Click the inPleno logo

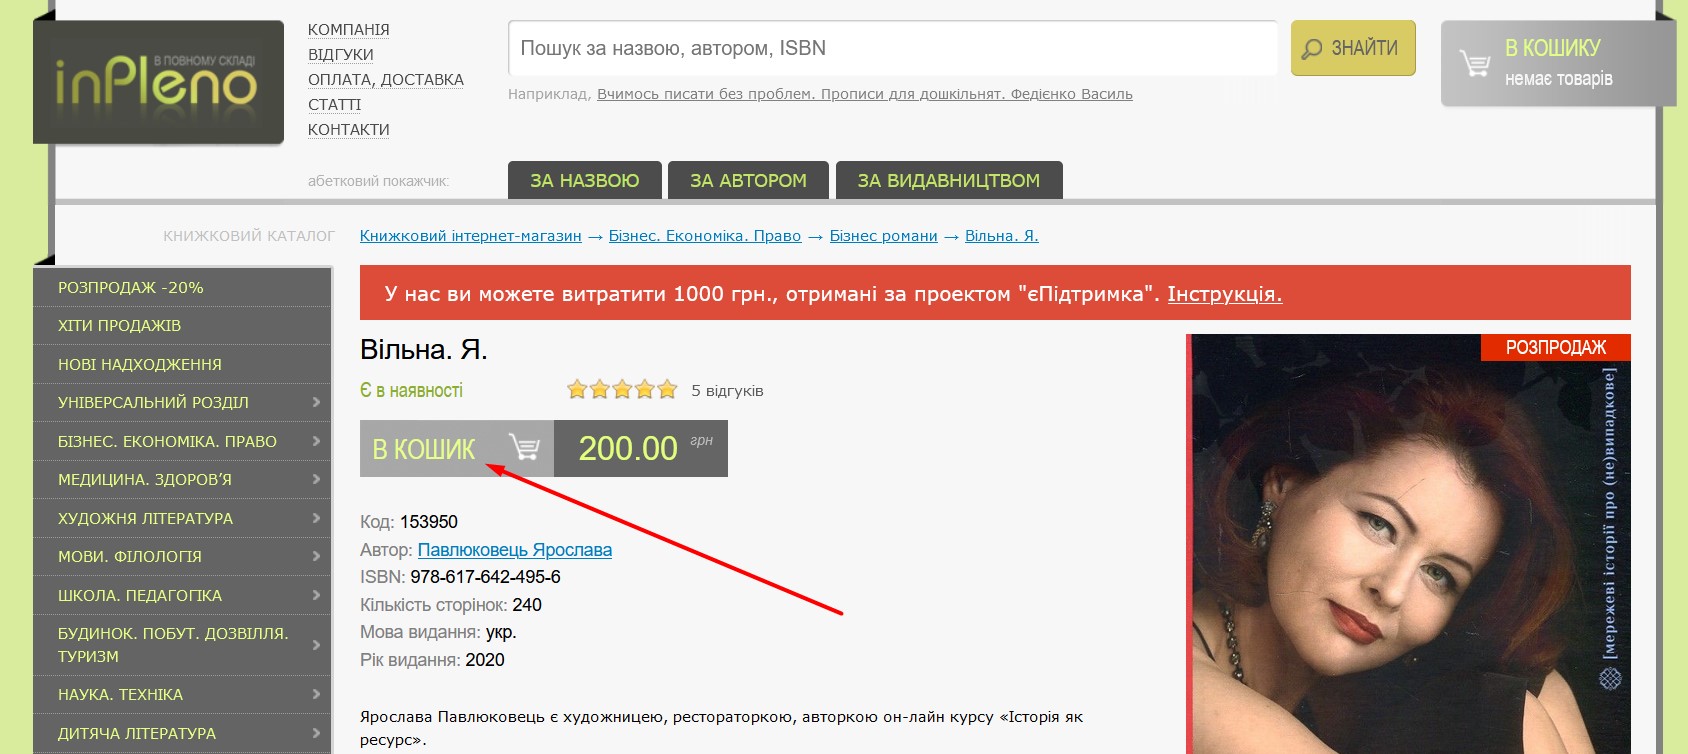(158, 82)
